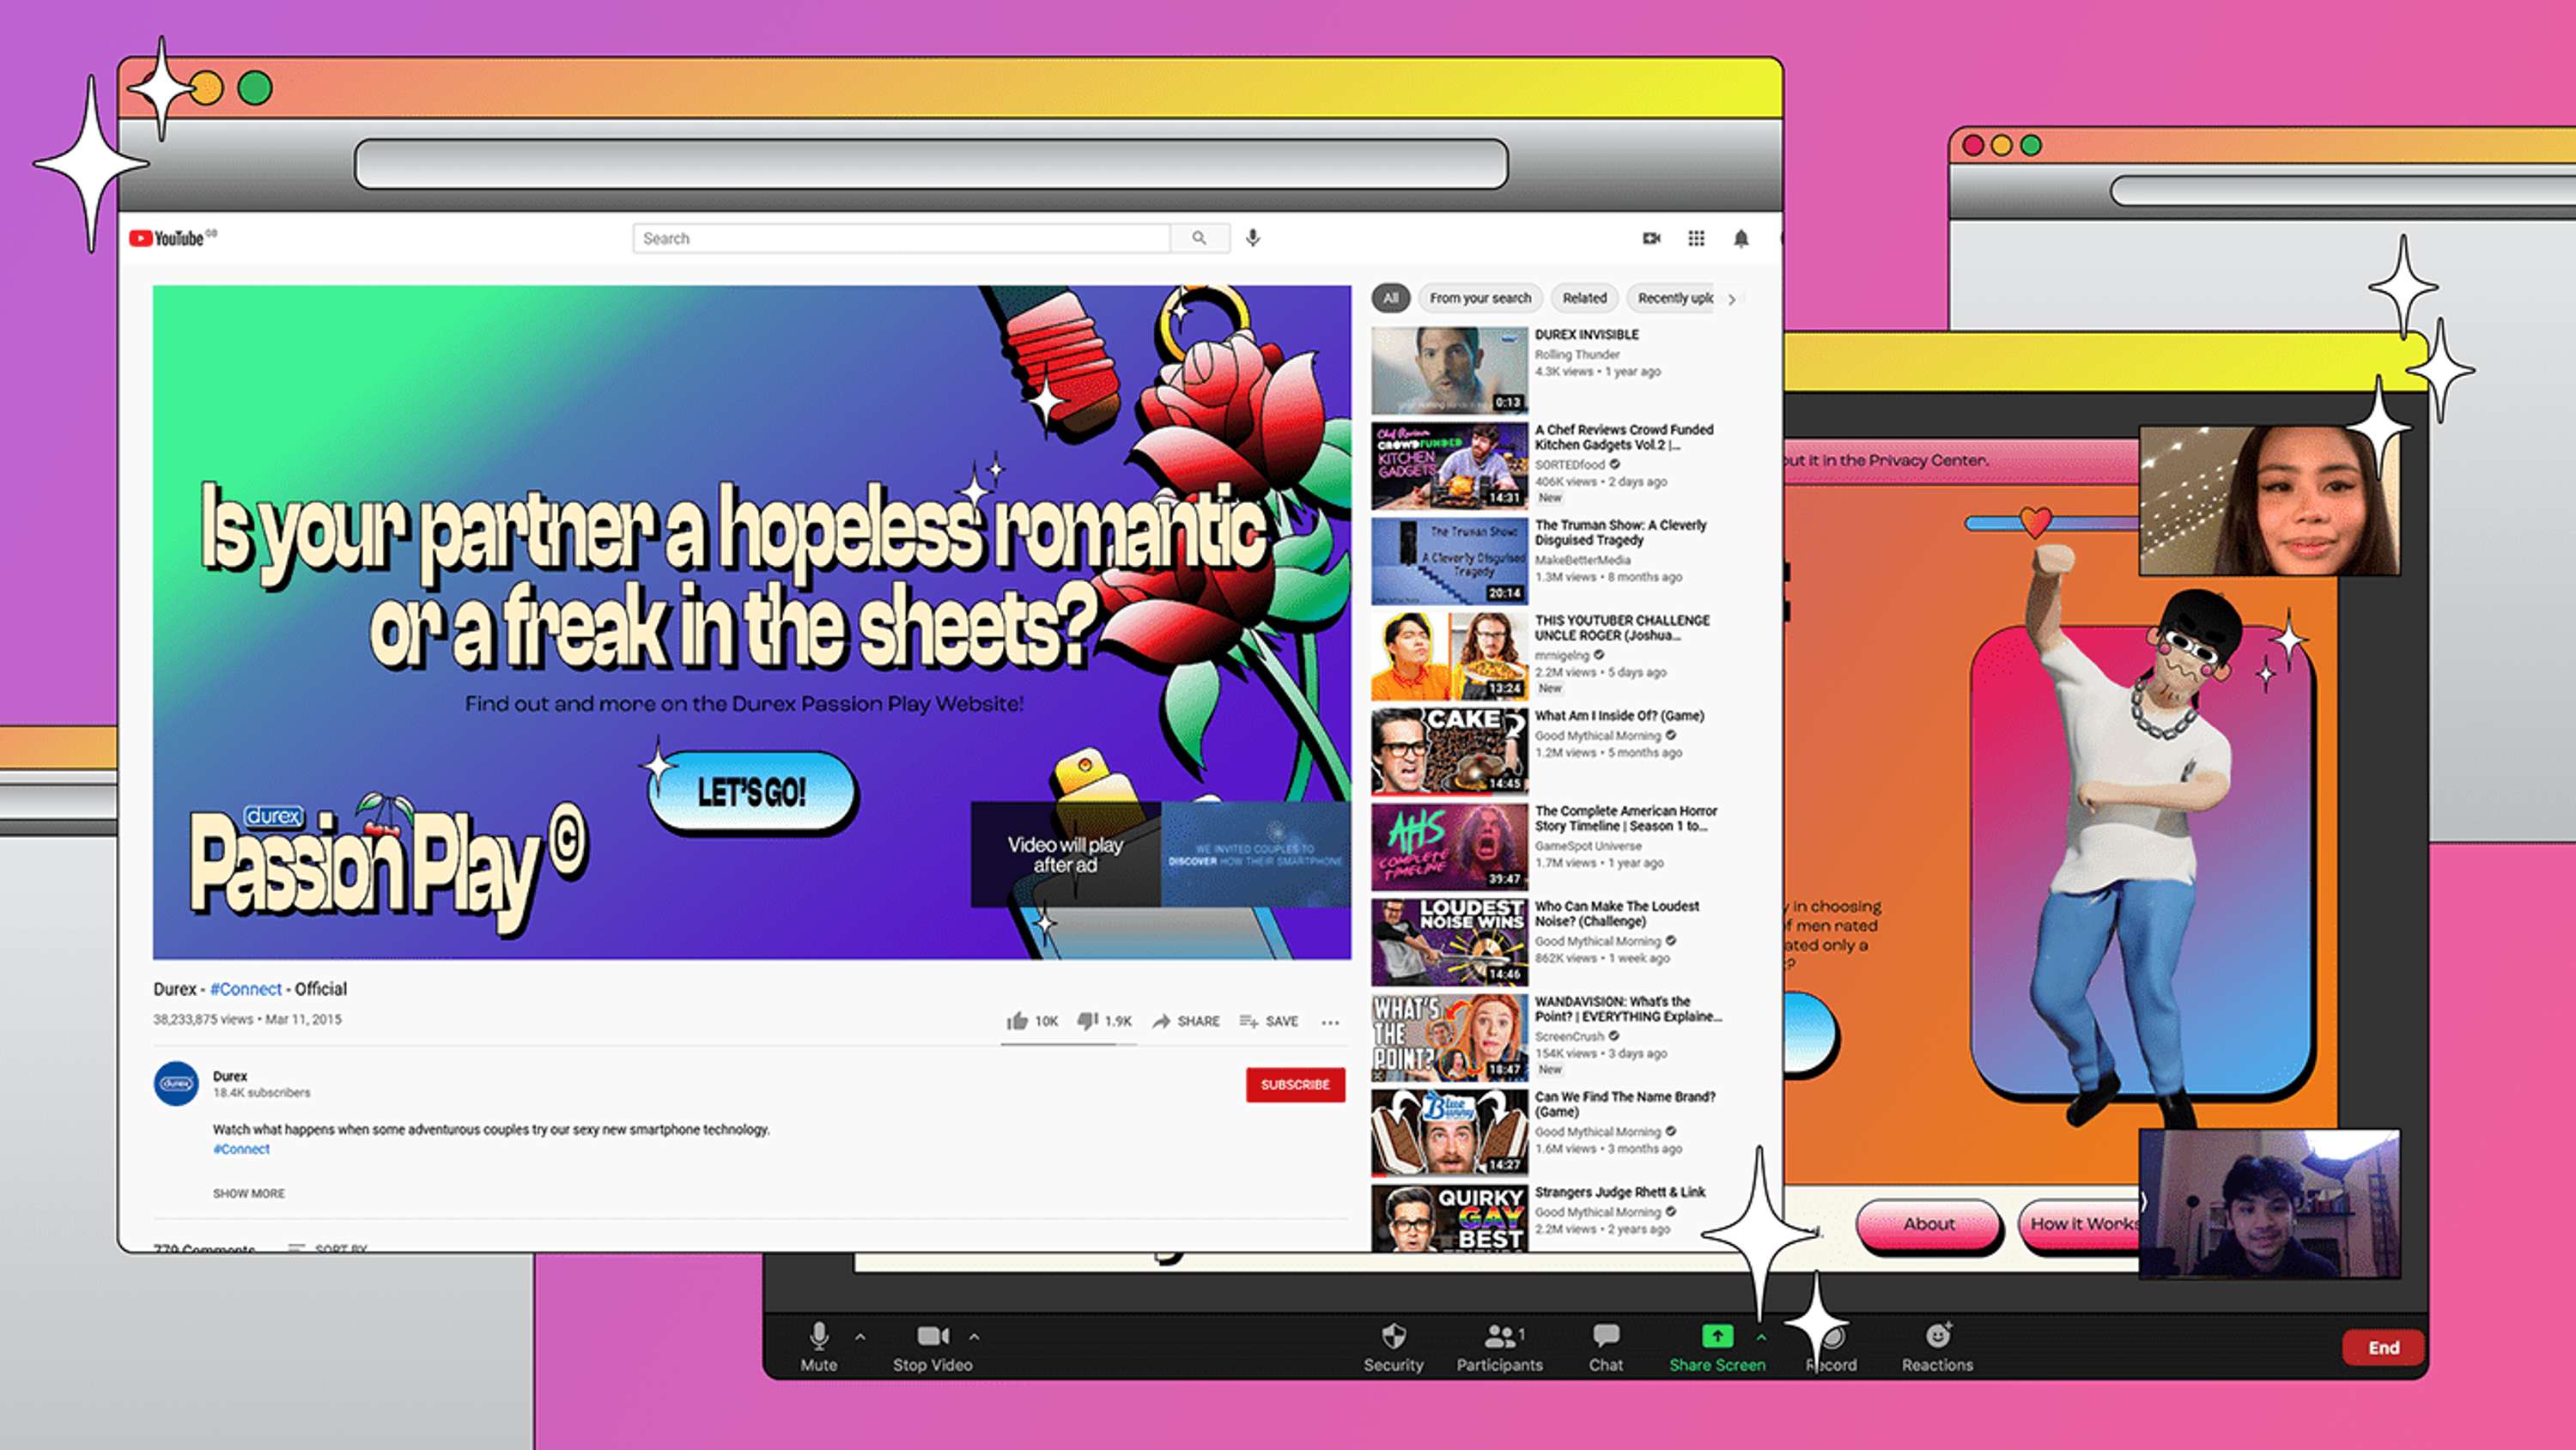The width and height of the screenshot is (2576, 1450).
Task: Click the ScreenCrush channel name
Action: click(1569, 1036)
